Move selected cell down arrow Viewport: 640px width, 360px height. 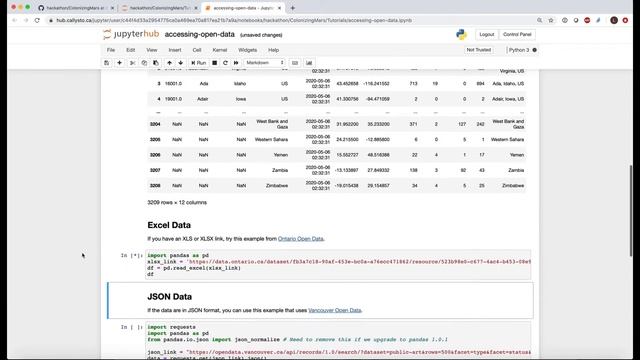[x=181, y=63]
